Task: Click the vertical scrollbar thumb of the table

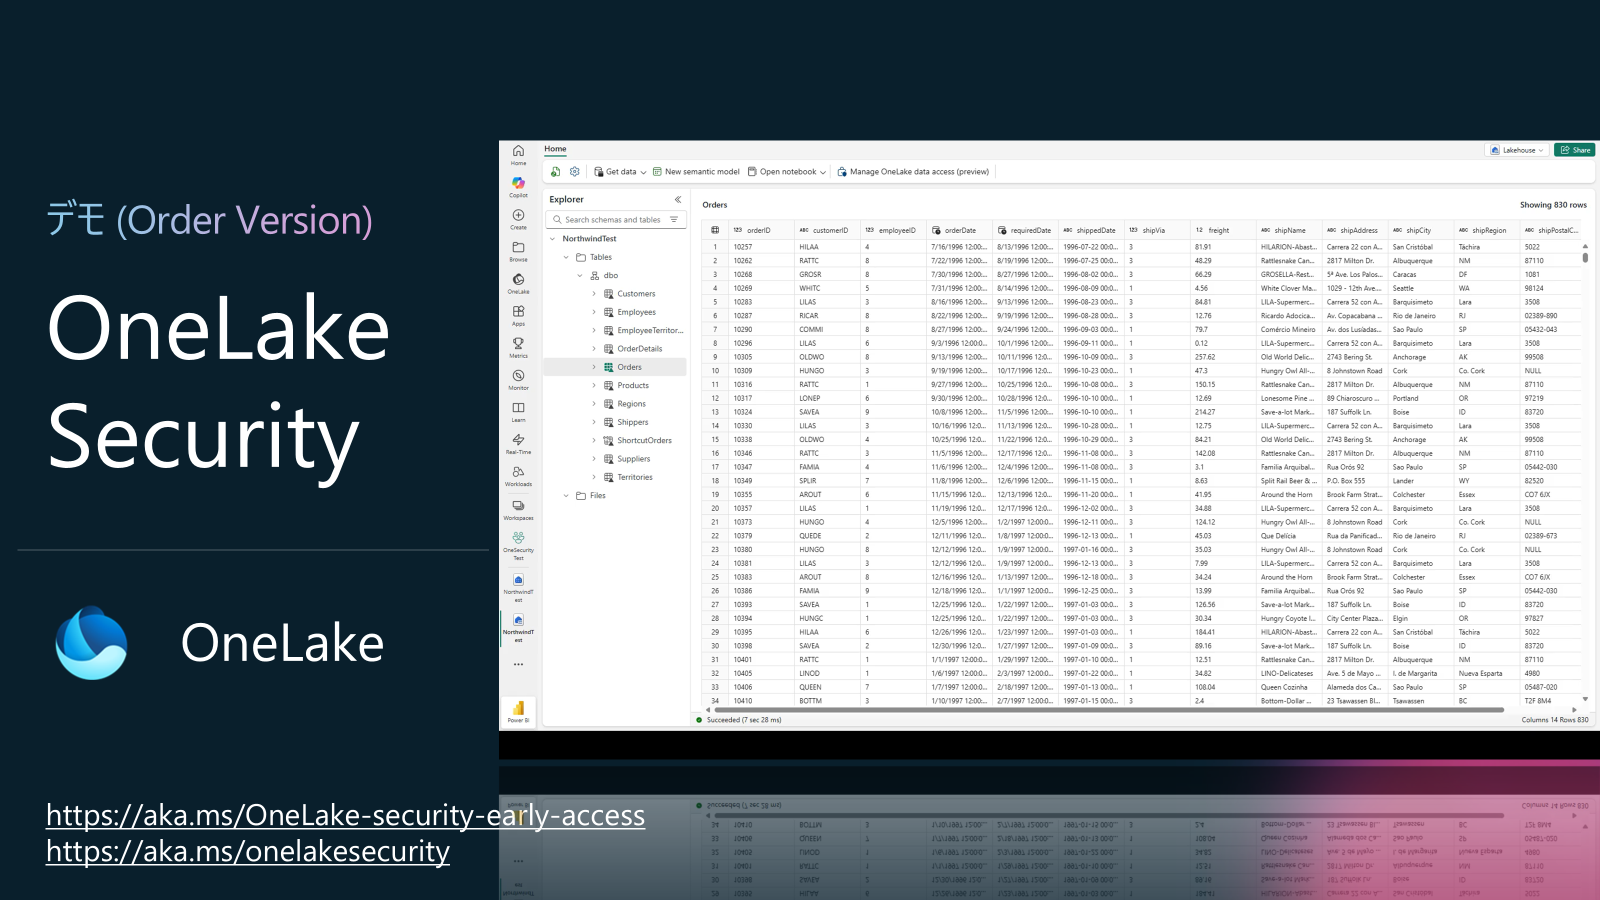Action: (1585, 257)
